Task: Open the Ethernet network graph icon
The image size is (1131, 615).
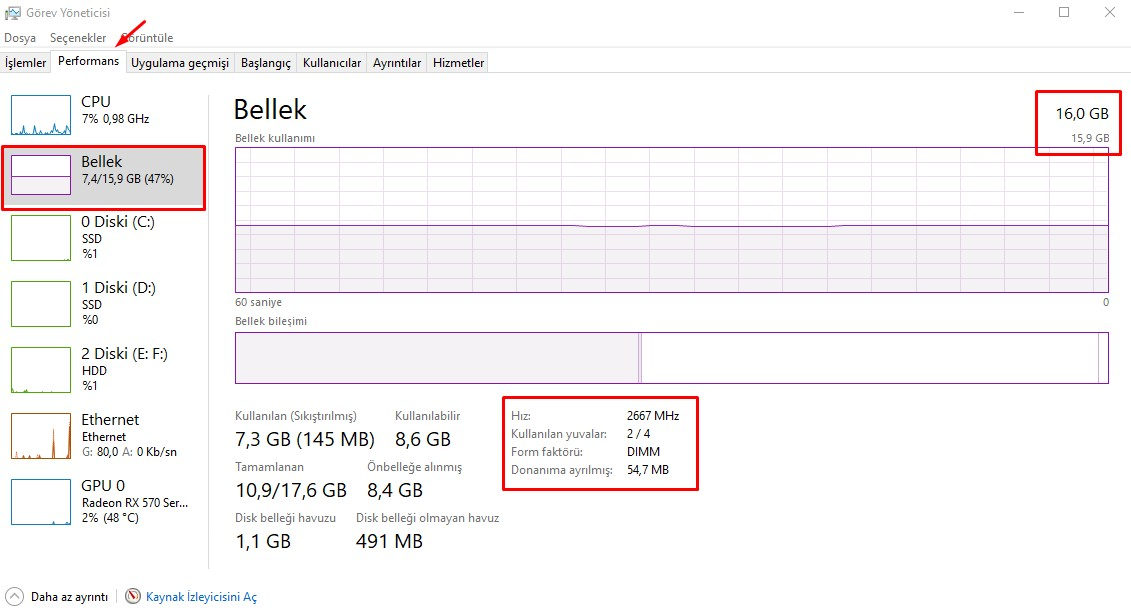Action: click(x=41, y=436)
